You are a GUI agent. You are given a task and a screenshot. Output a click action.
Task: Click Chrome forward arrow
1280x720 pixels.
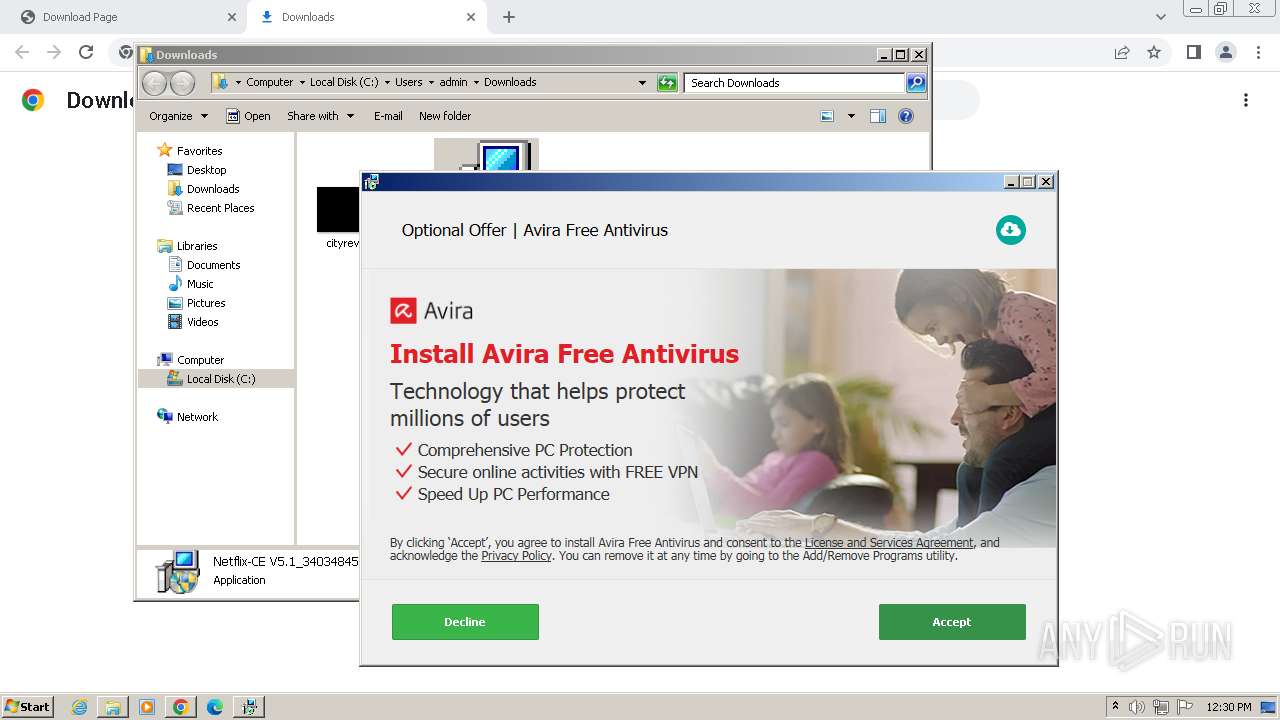pos(54,52)
